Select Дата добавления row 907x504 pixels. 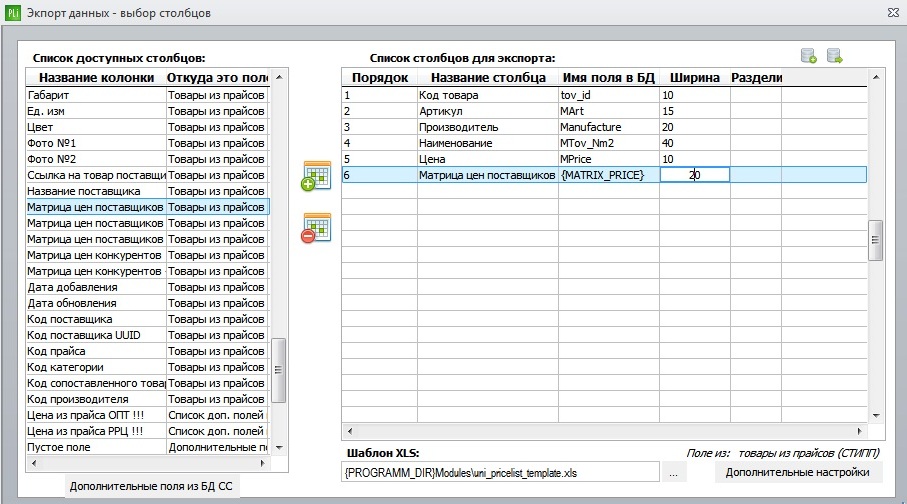coord(148,287)
